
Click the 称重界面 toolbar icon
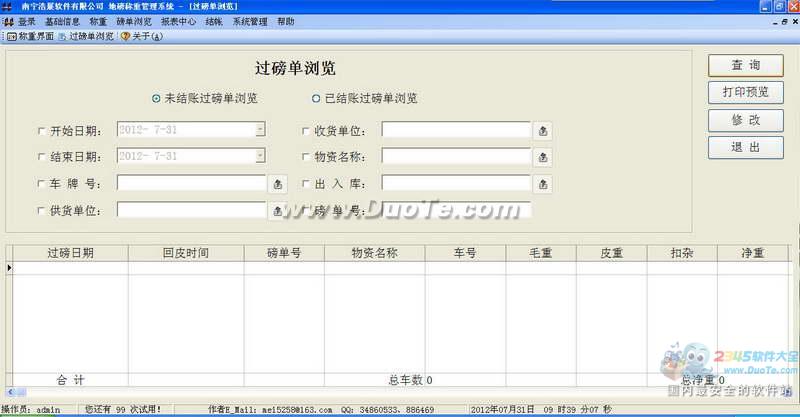point(12,37)
